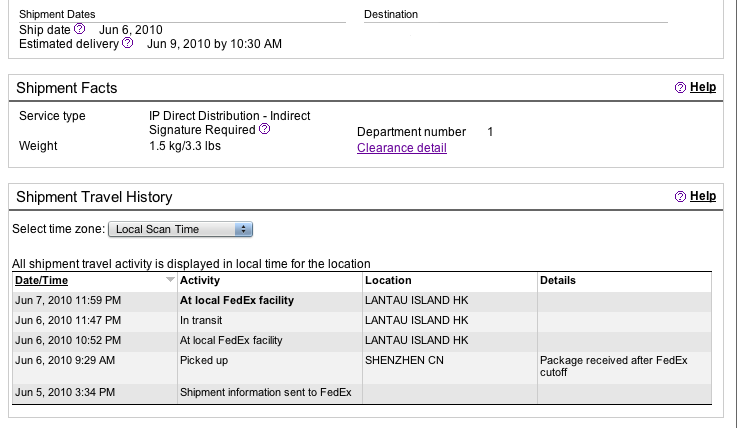The image size is (752, 428).
Task: Sort by the Date/Time column header
Action: [41, 280]
